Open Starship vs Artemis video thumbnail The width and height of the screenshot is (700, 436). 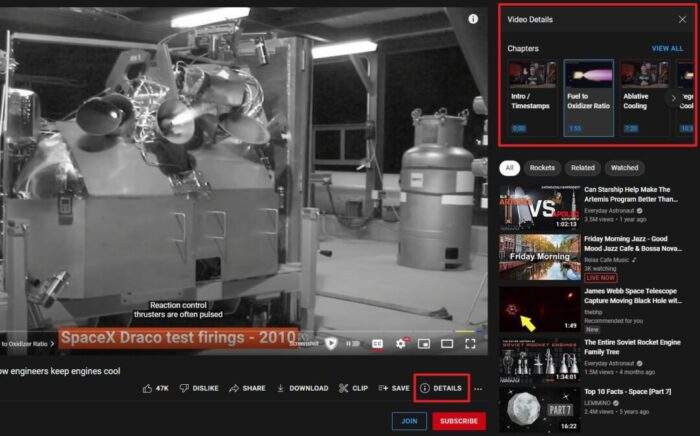click(540, 208)
